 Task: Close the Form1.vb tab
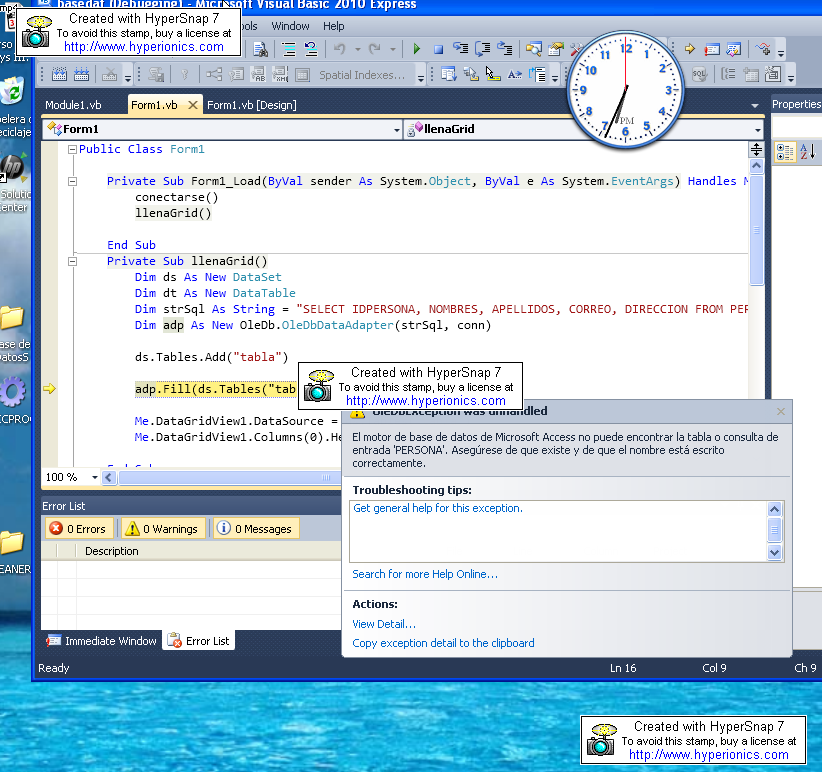[x=193, y=105]
